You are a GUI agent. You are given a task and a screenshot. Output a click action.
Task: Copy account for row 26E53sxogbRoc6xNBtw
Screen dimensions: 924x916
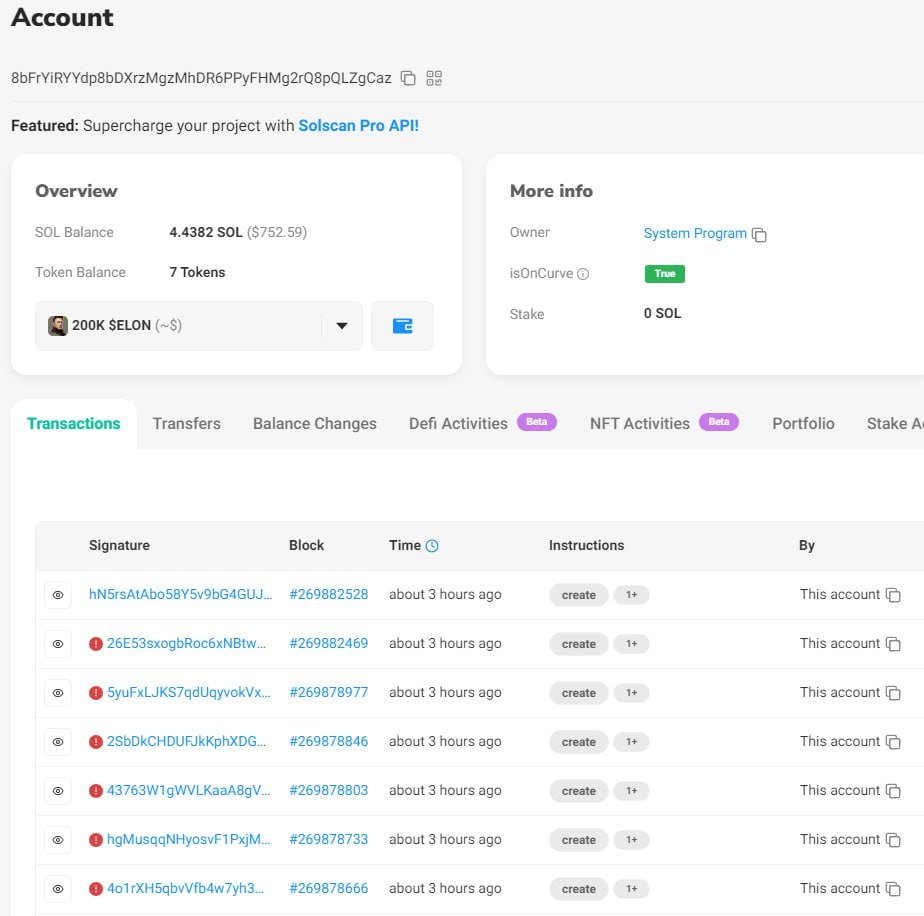coord(893,644)
